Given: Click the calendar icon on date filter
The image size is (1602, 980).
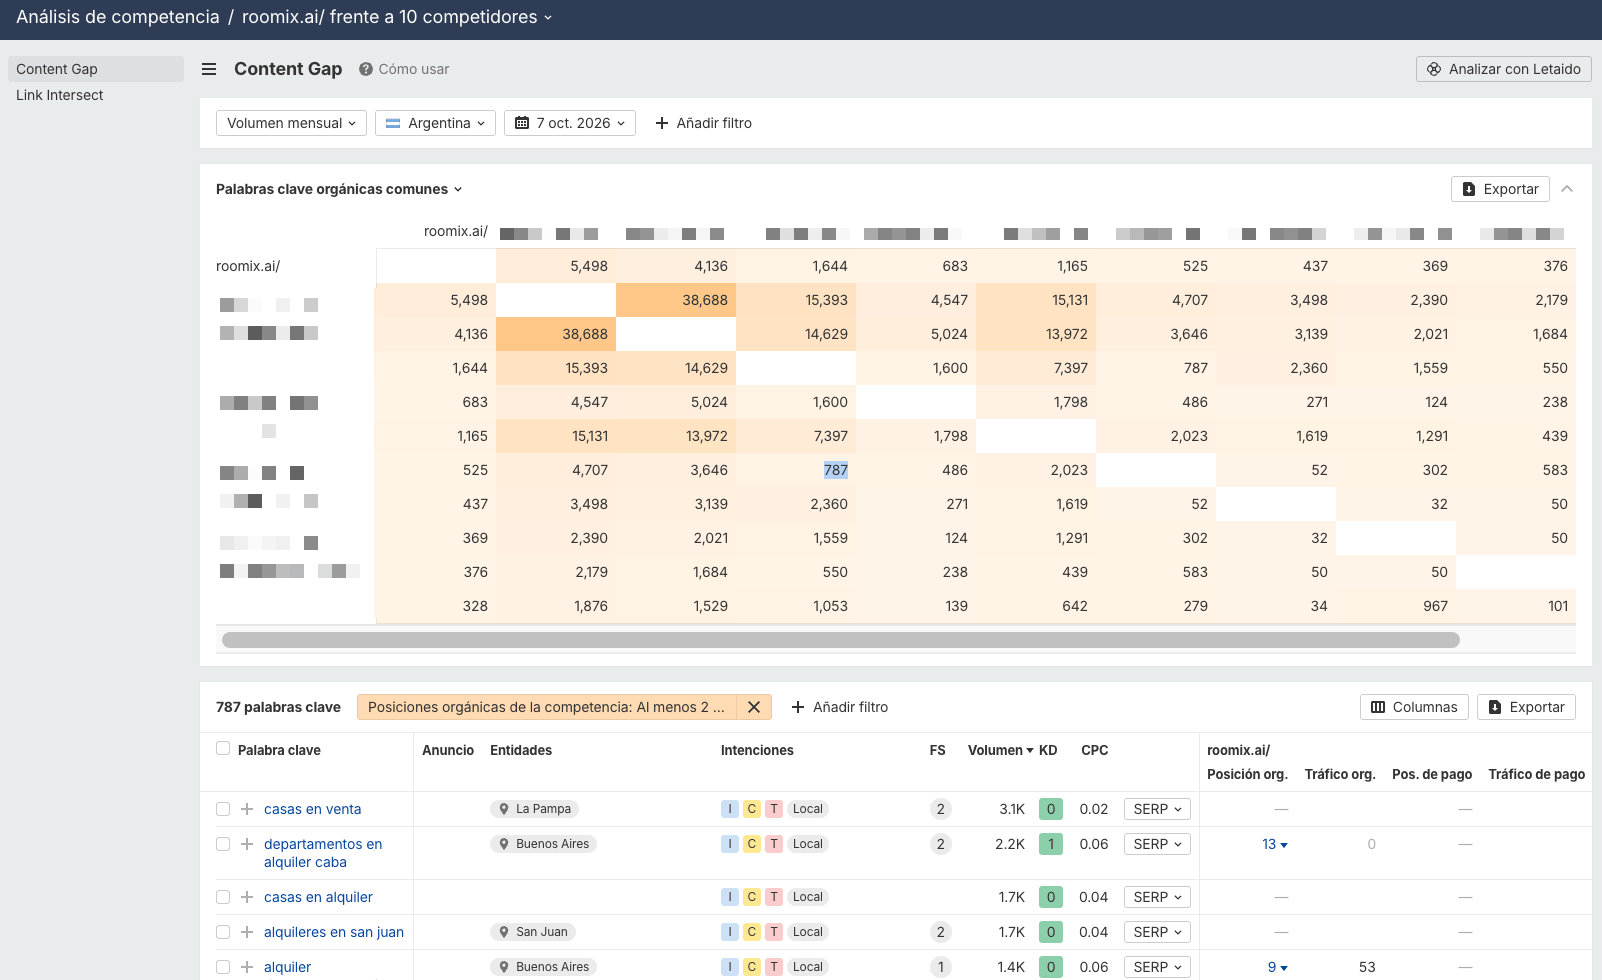Looking at the screenshot, I should pyautogui.click(x=522, y=123).
